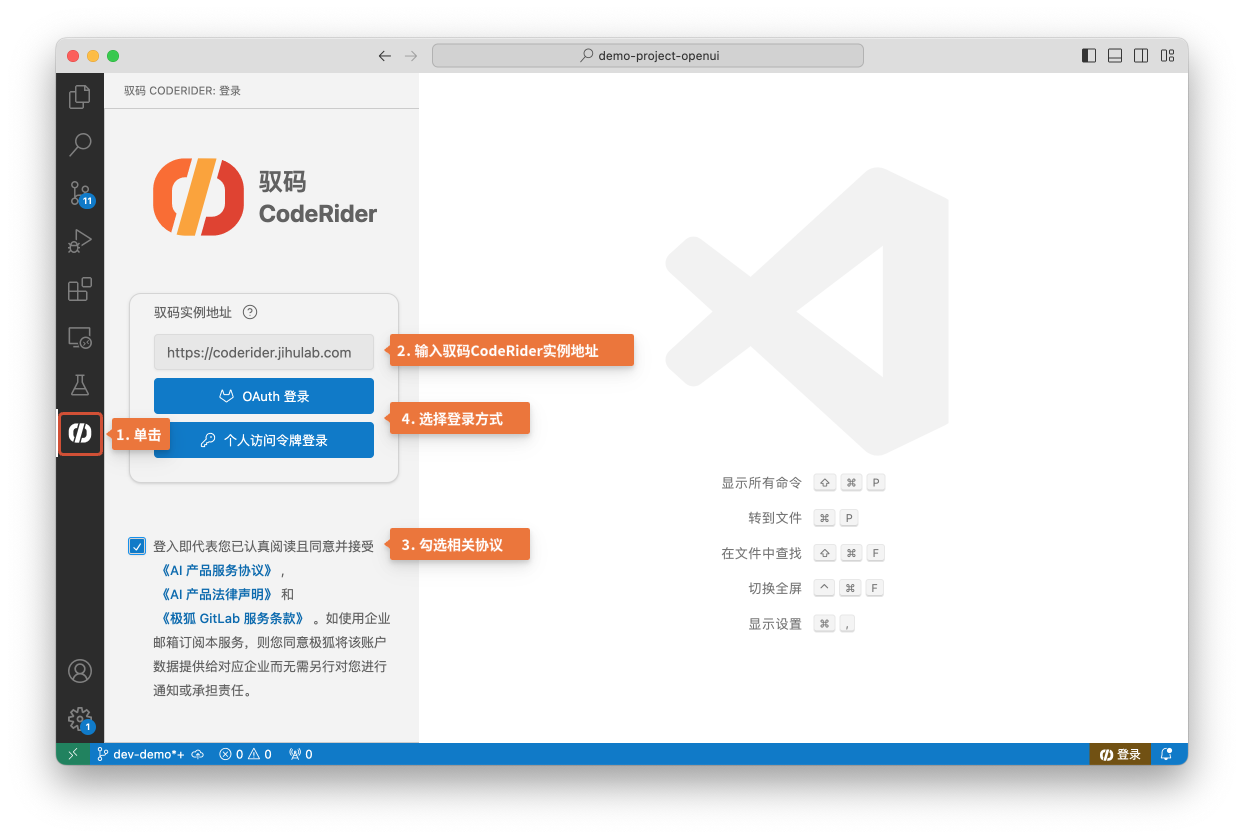The height and width of the screenshot is (839, 1244).
Task: Open the Explorer view in activity bar
Action: coord(79,97)
